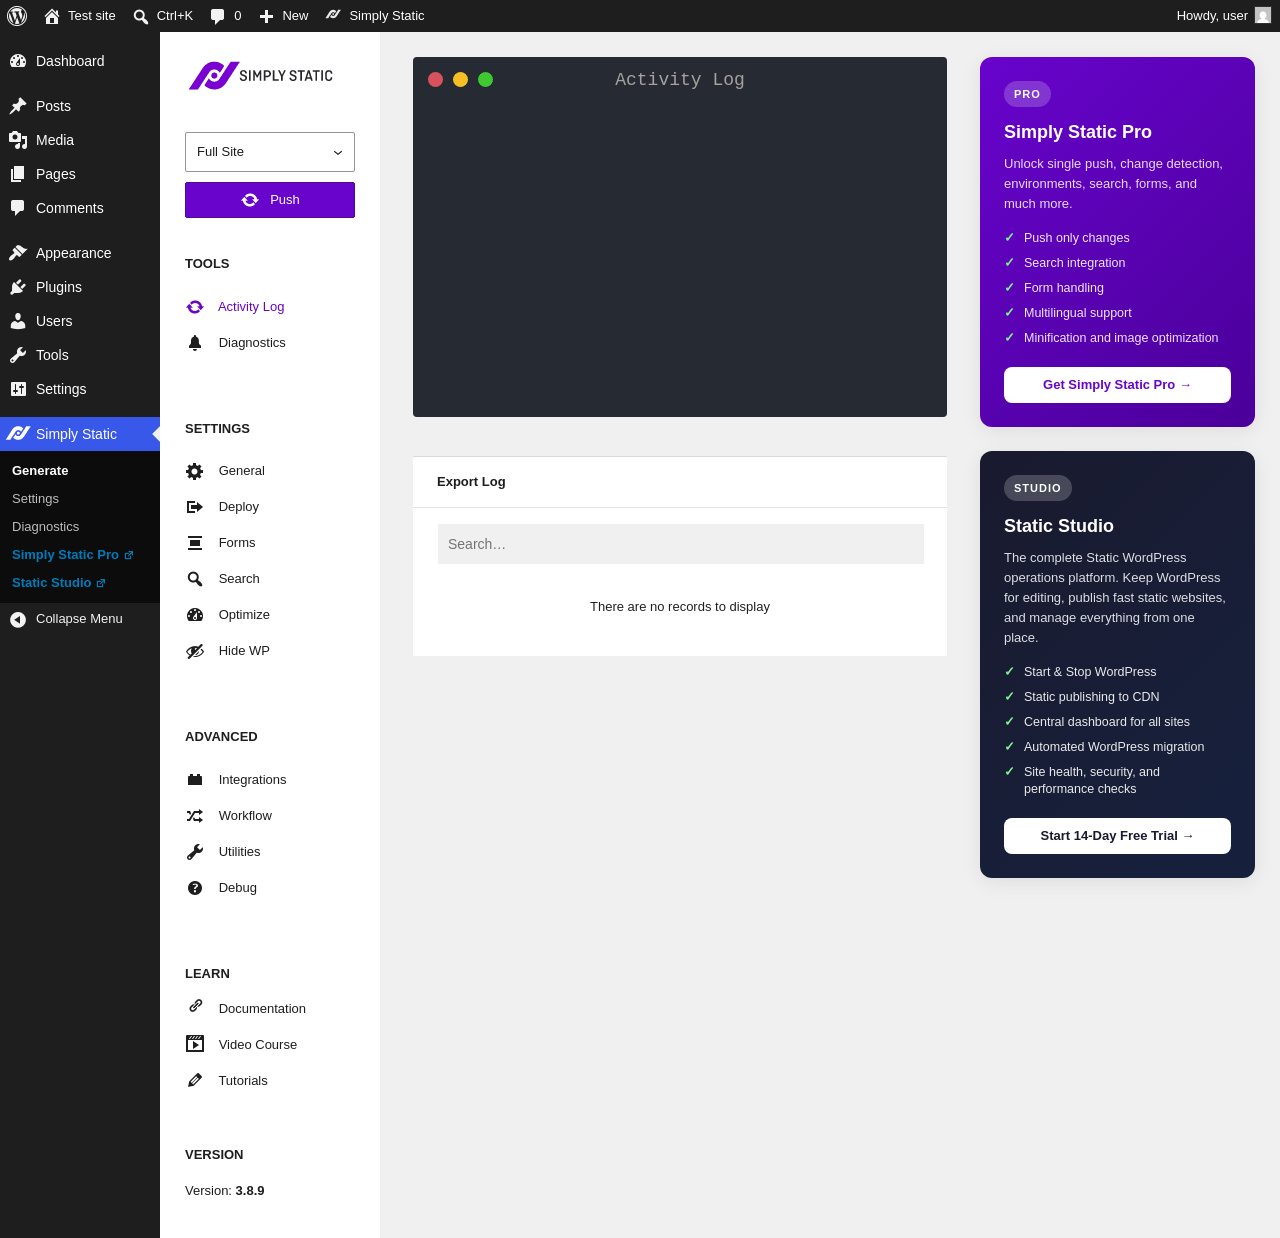Click the Appearance paintbrush icon
This screenshot has width=1280, height=1238.
click(18, 253)
